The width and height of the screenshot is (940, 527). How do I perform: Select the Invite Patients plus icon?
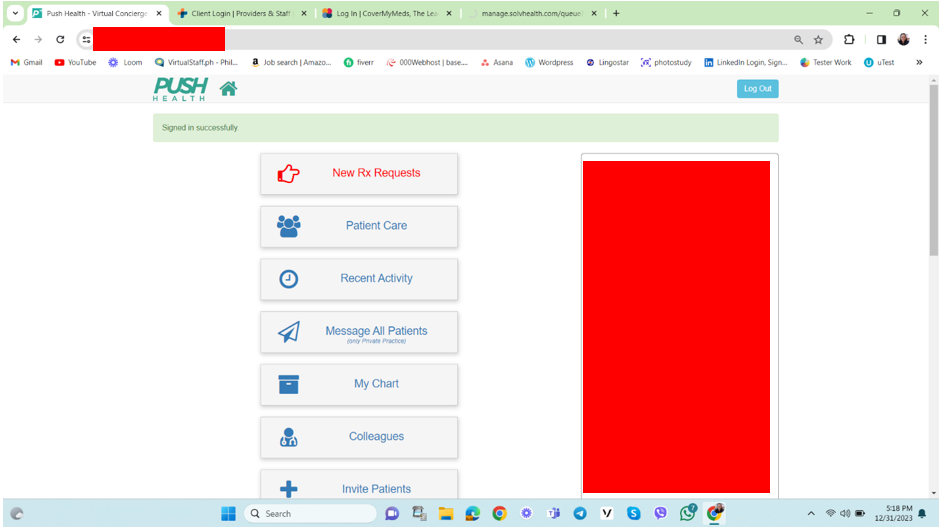(x=288, y=489)
